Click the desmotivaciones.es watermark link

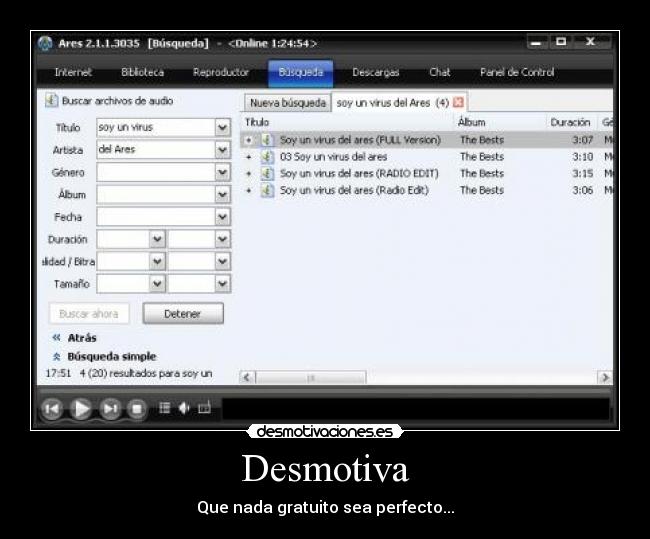(x=325, y=432)
